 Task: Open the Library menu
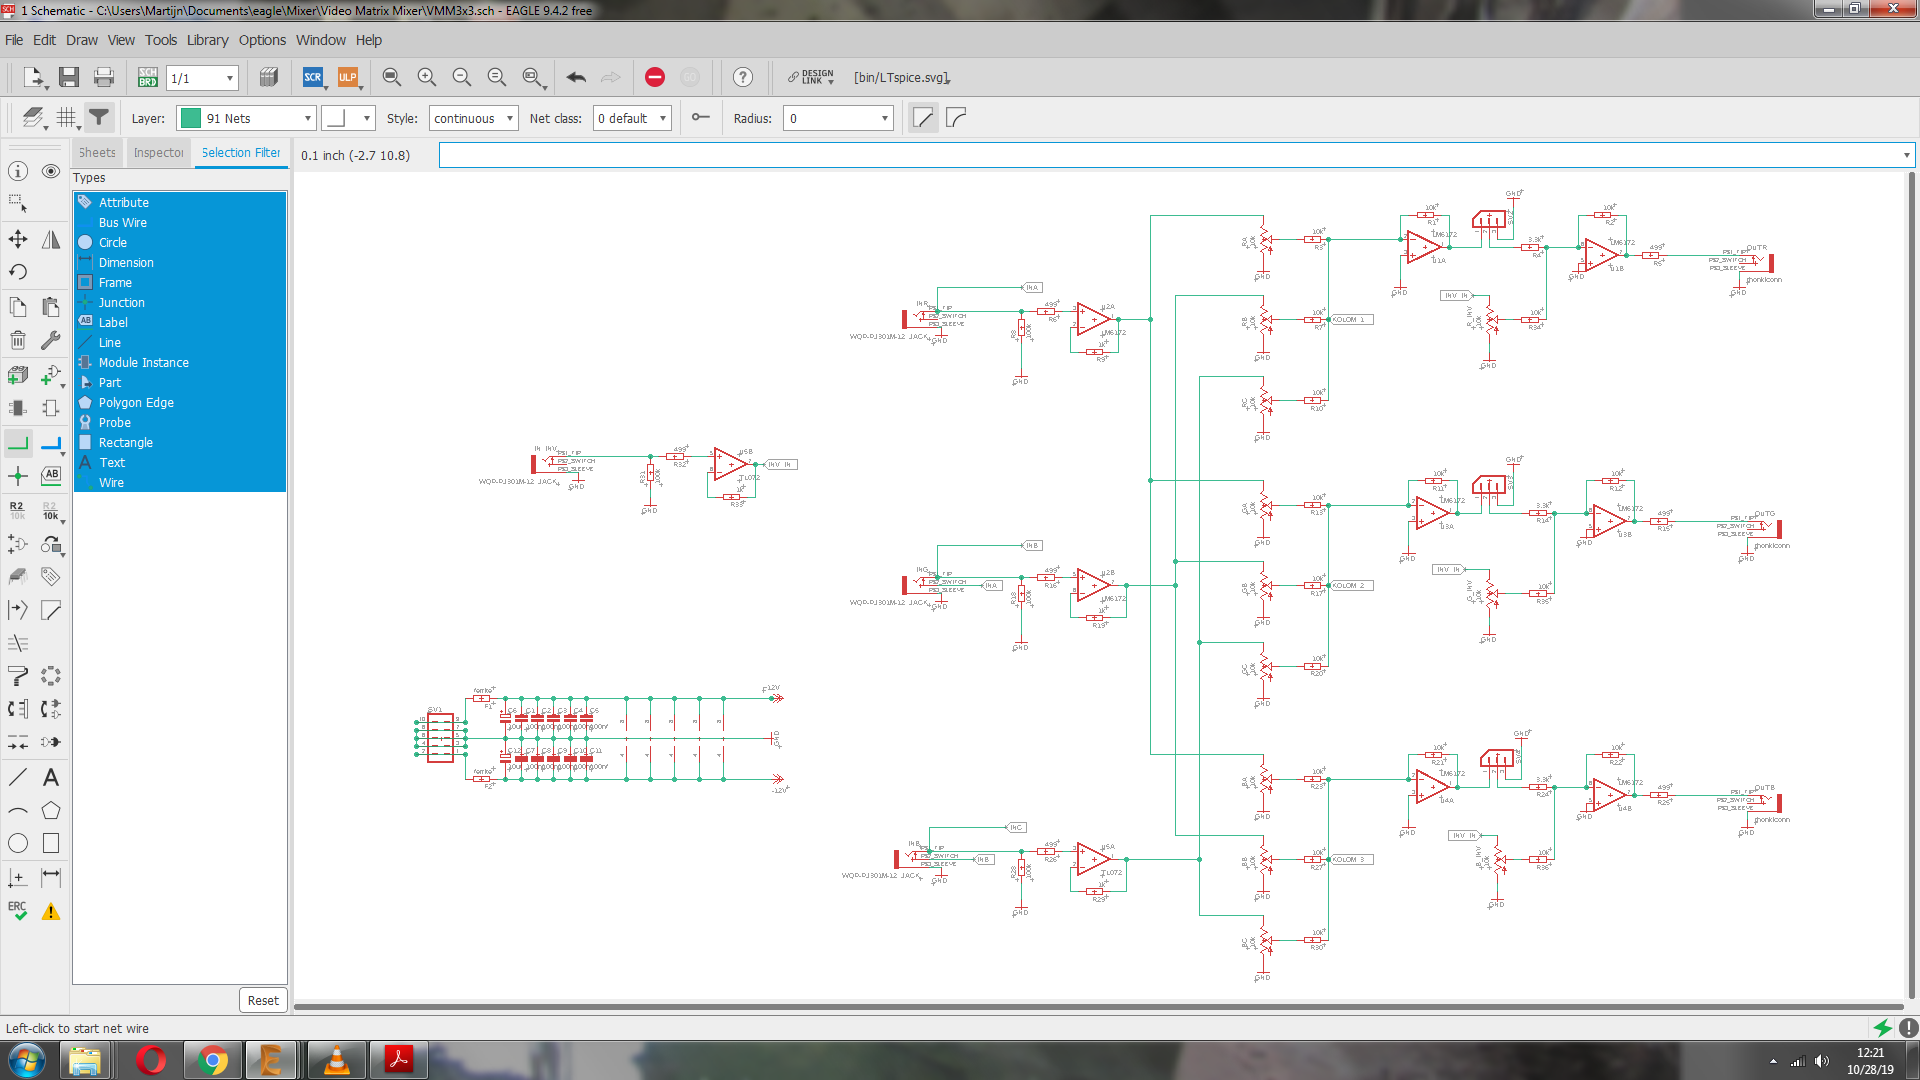click(x=207, y=40)
